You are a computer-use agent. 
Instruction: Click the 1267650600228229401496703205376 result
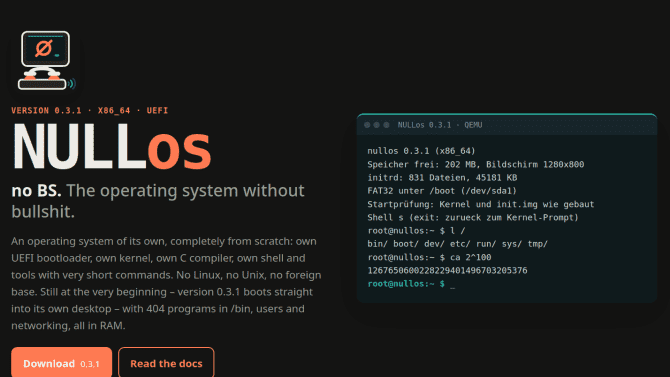tap(447, 271)
